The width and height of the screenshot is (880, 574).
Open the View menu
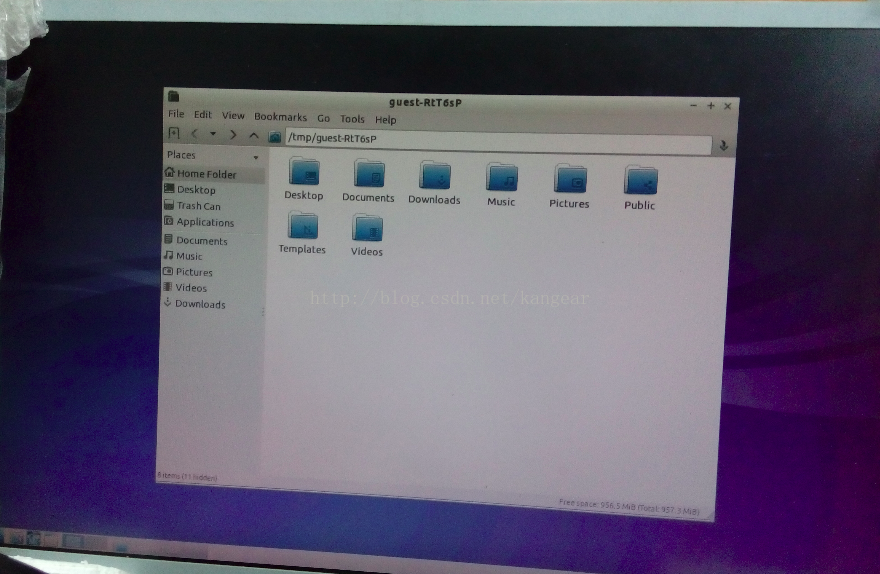coord(233,116)
